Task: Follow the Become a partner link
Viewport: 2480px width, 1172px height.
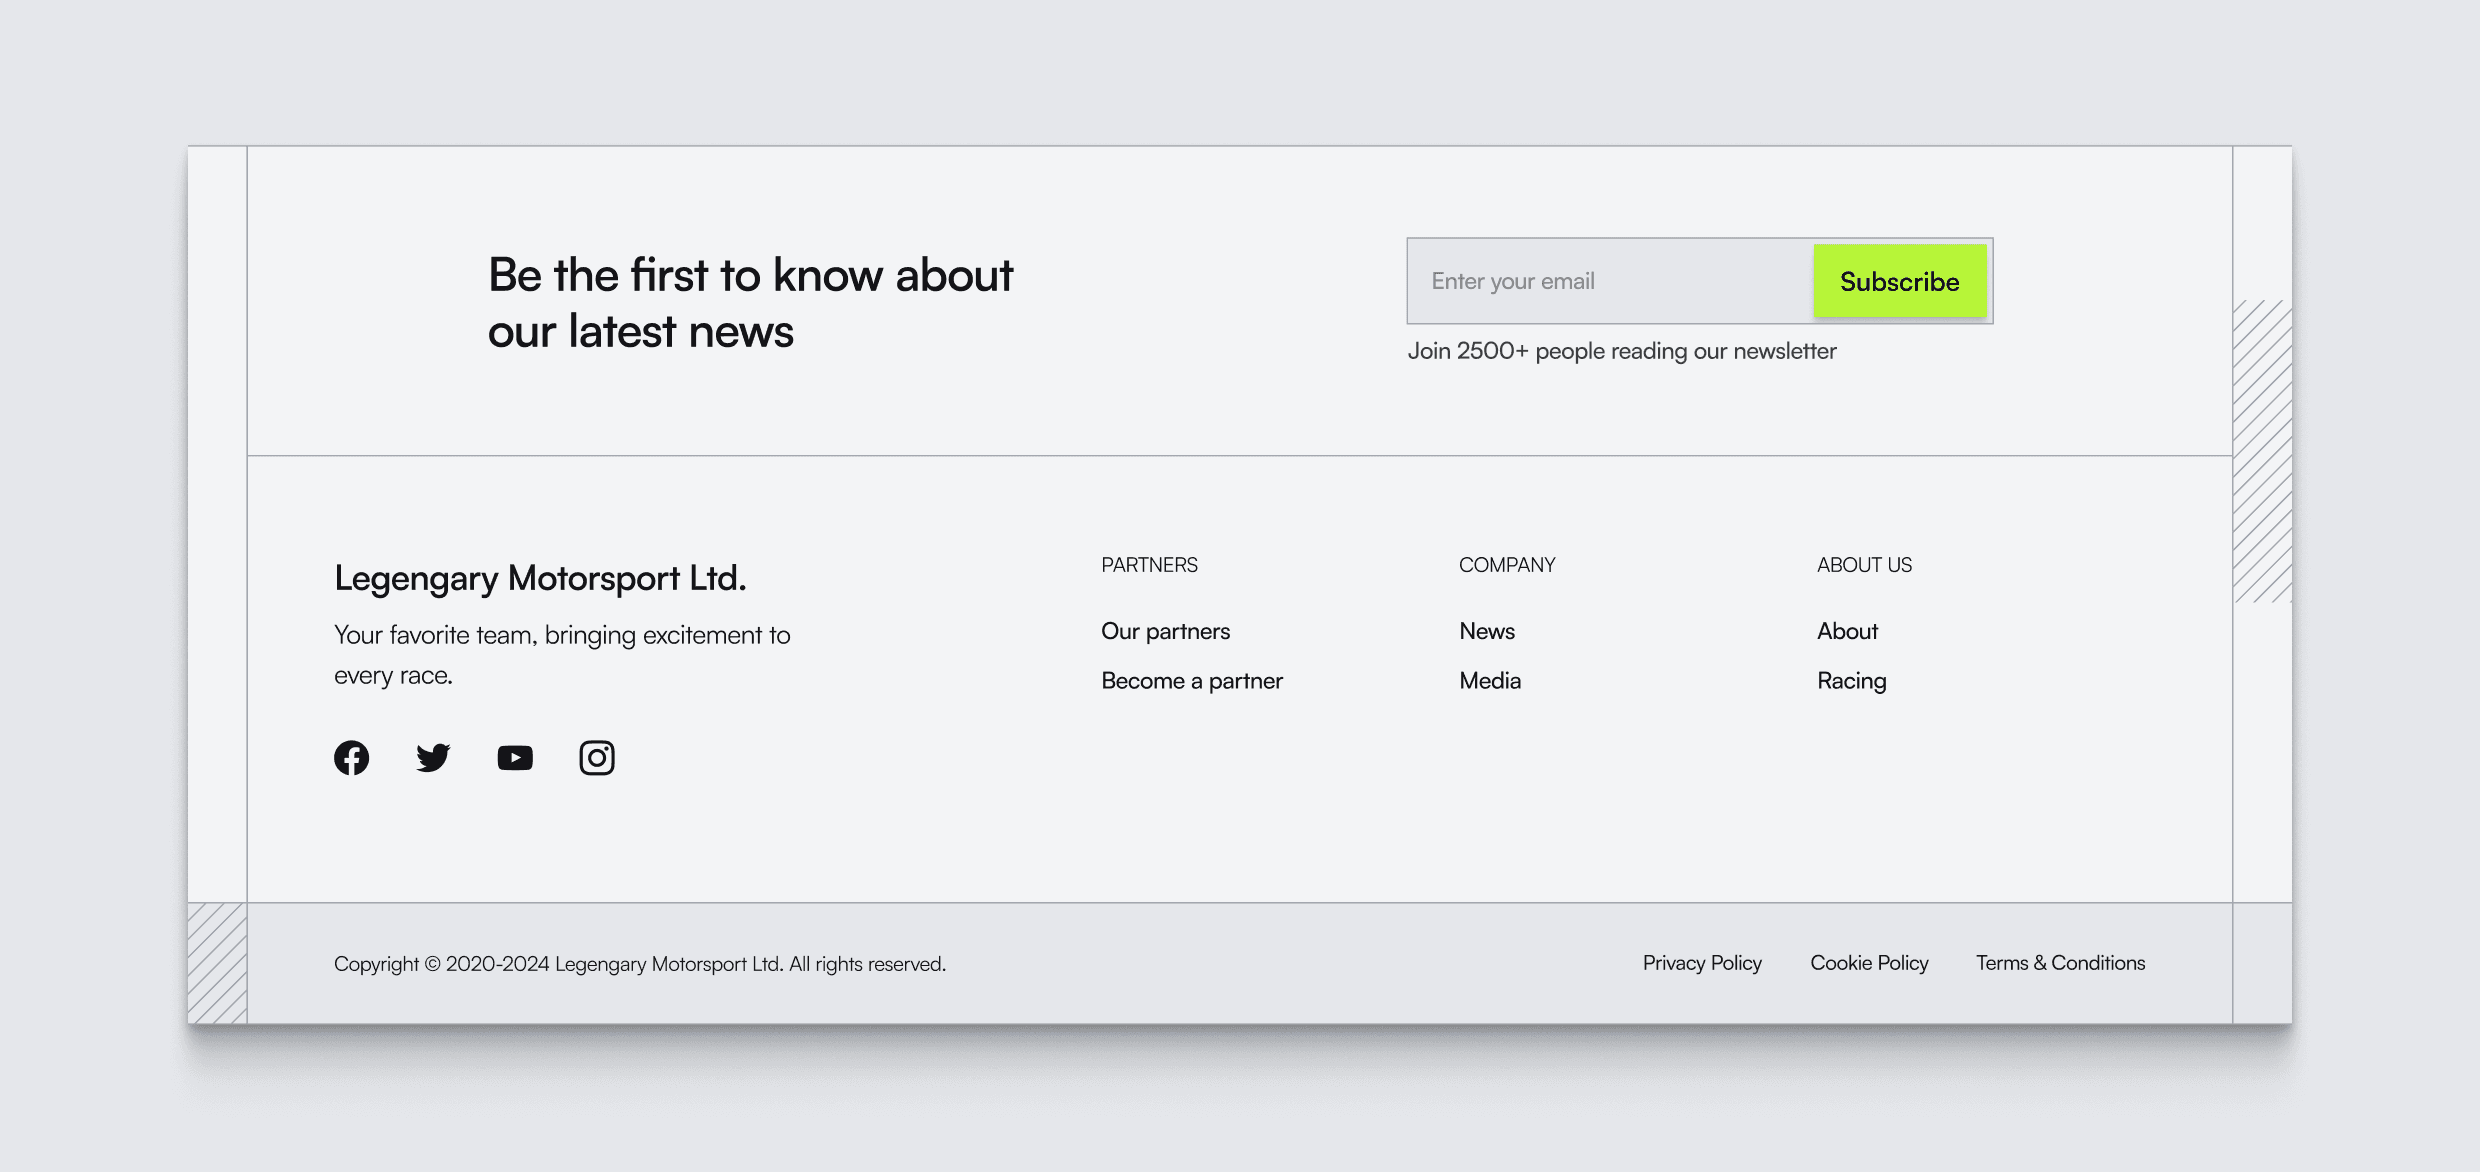Action: [1191, 681]
